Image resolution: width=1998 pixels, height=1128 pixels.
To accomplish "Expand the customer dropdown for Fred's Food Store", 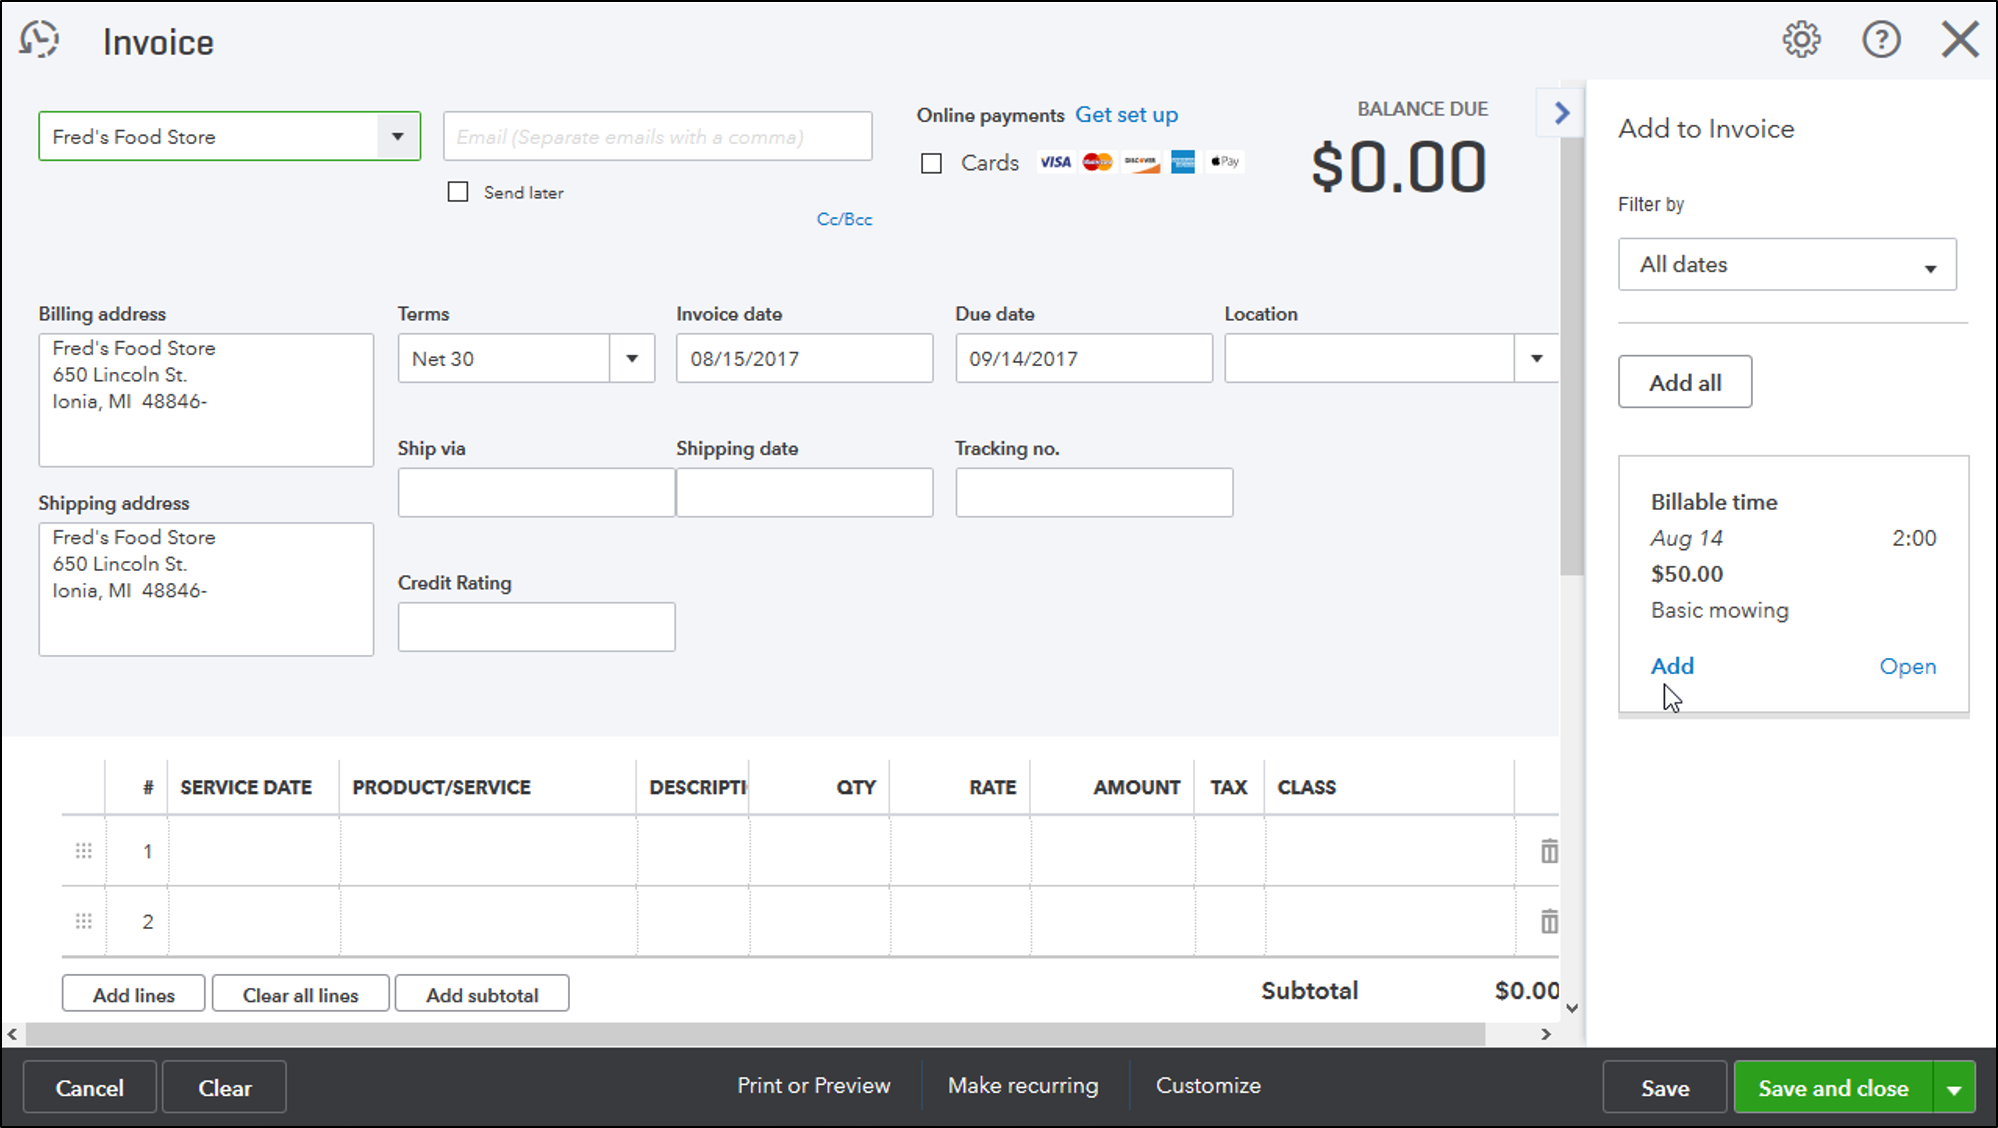I will click(398, 136).
